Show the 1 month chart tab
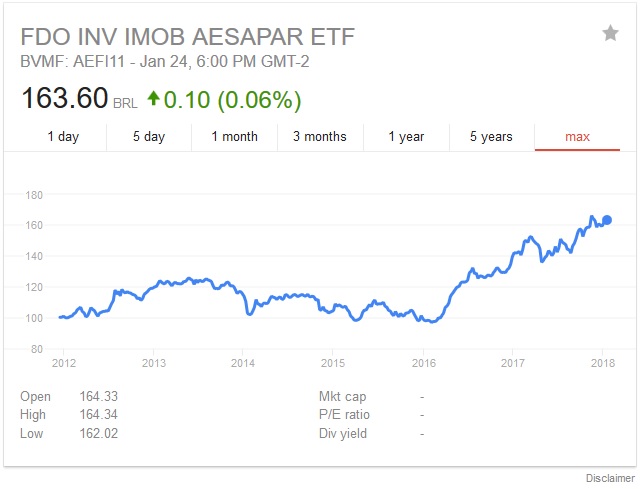Viewport: 642px width, 489px height. click(234, 137)
